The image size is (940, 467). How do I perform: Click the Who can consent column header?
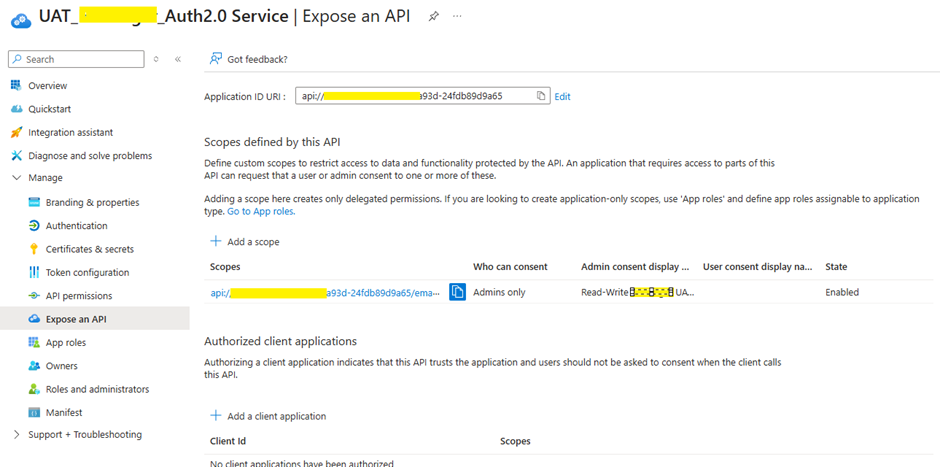[x=510, y=267]
